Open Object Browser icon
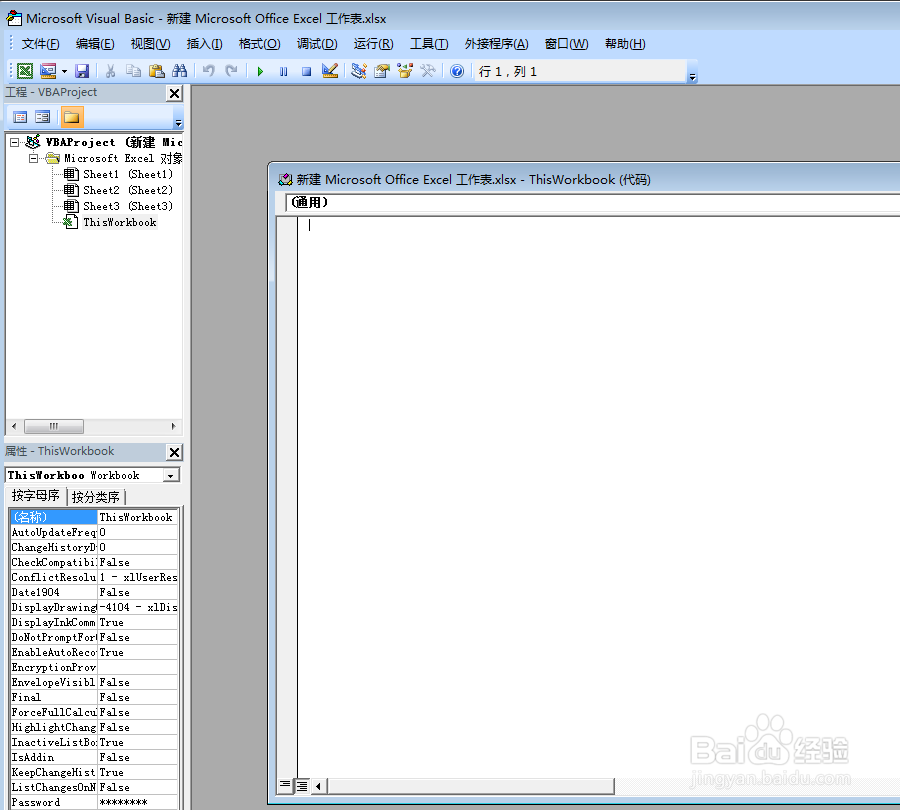Screen dimensions: 900x810 point(405,71)
